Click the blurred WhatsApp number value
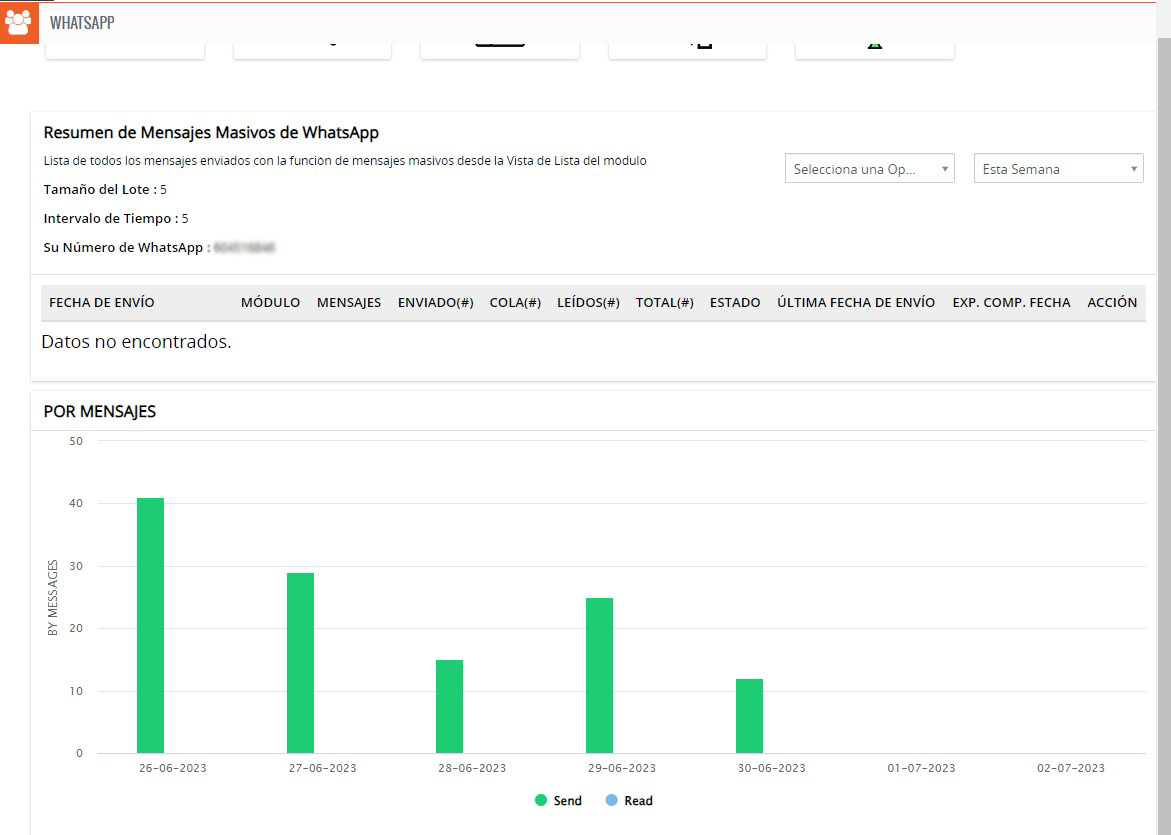Viewport: 1171px width, 835px height. [x=244, y=248]
